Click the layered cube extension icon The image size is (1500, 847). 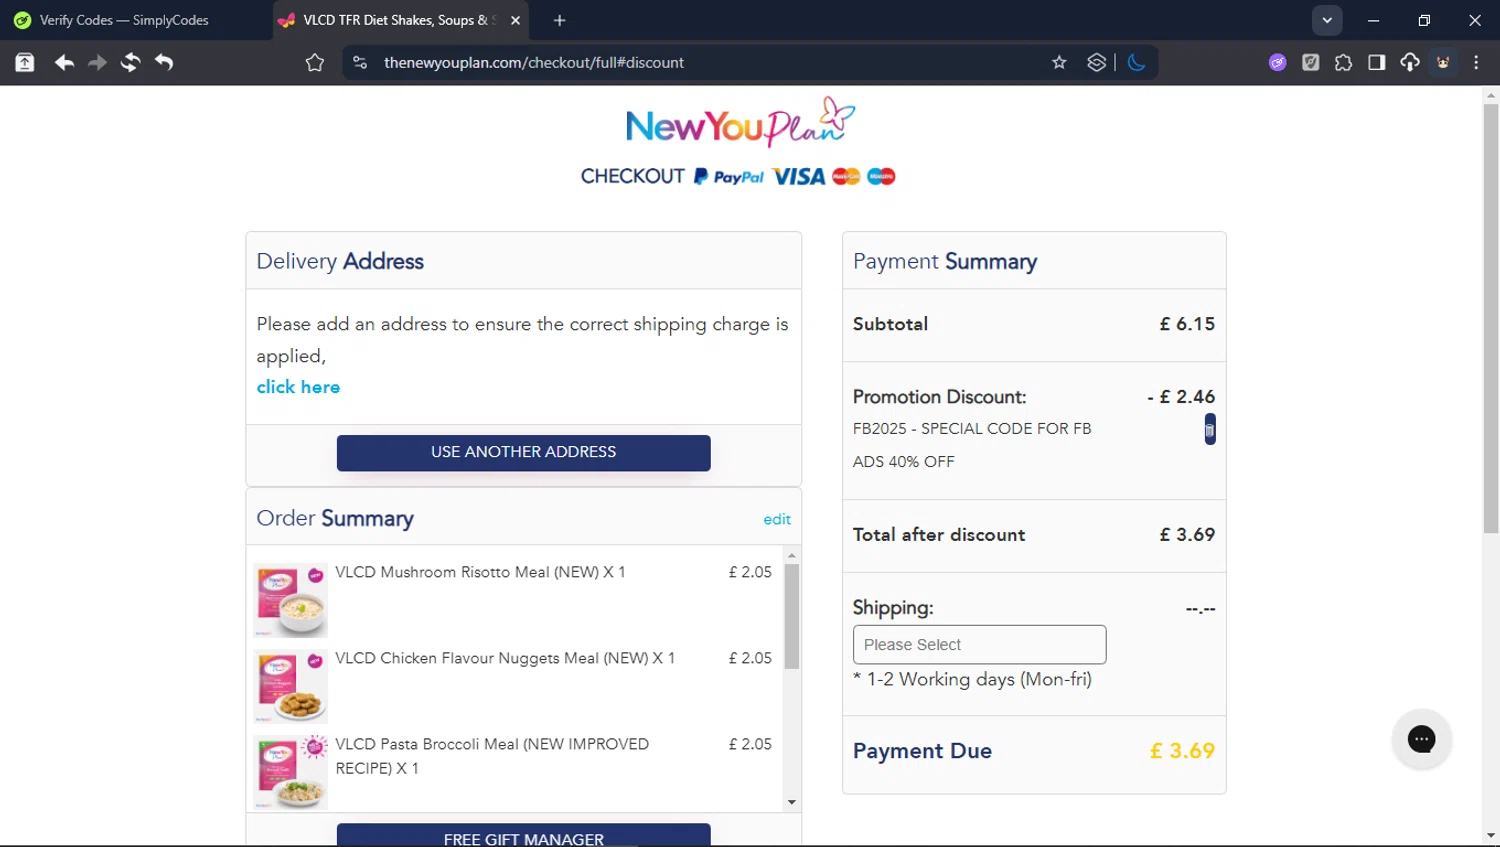(x=1096, y=63)
